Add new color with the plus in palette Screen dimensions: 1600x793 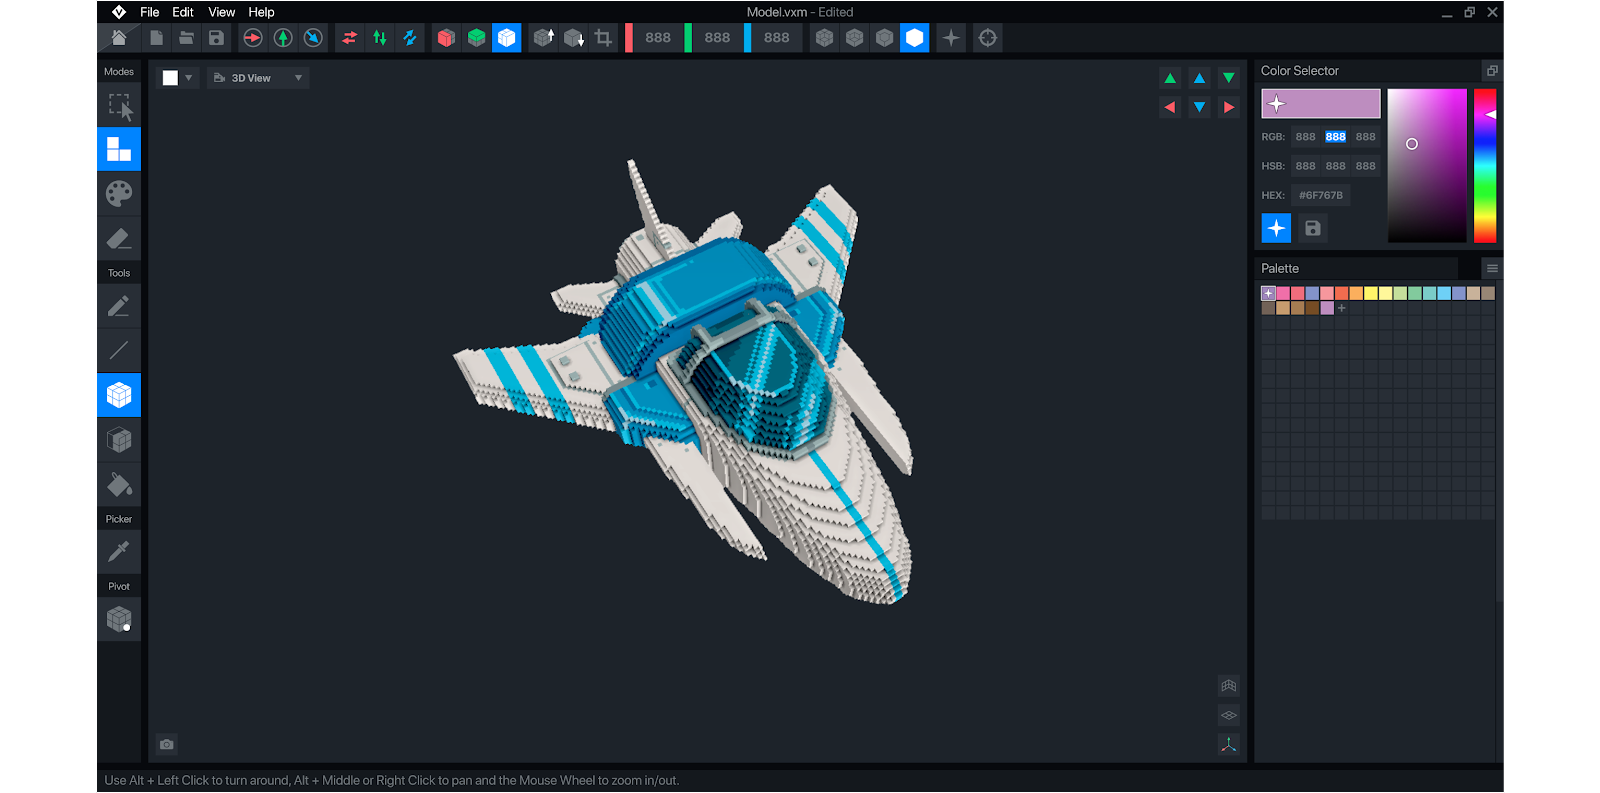pos(1342,308)
